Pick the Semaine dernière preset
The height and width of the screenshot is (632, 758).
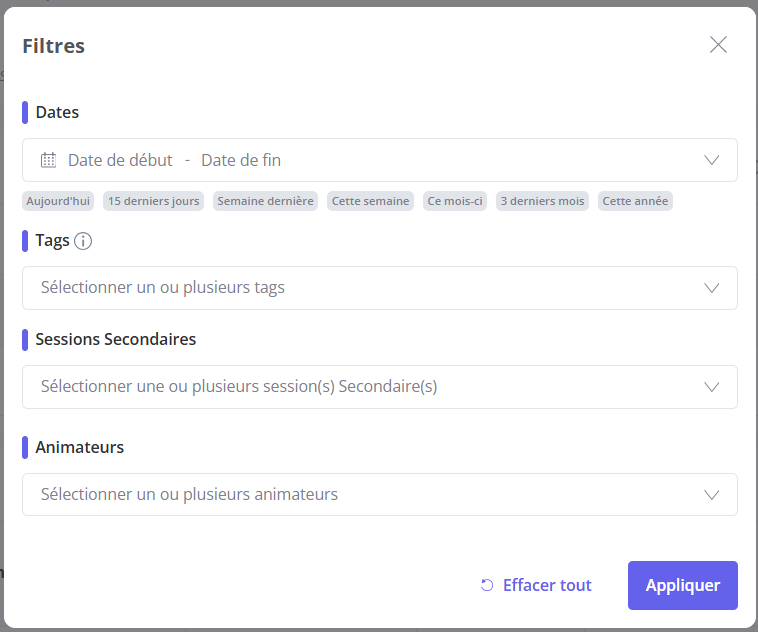pyautogui.click(x=265, y=201)
